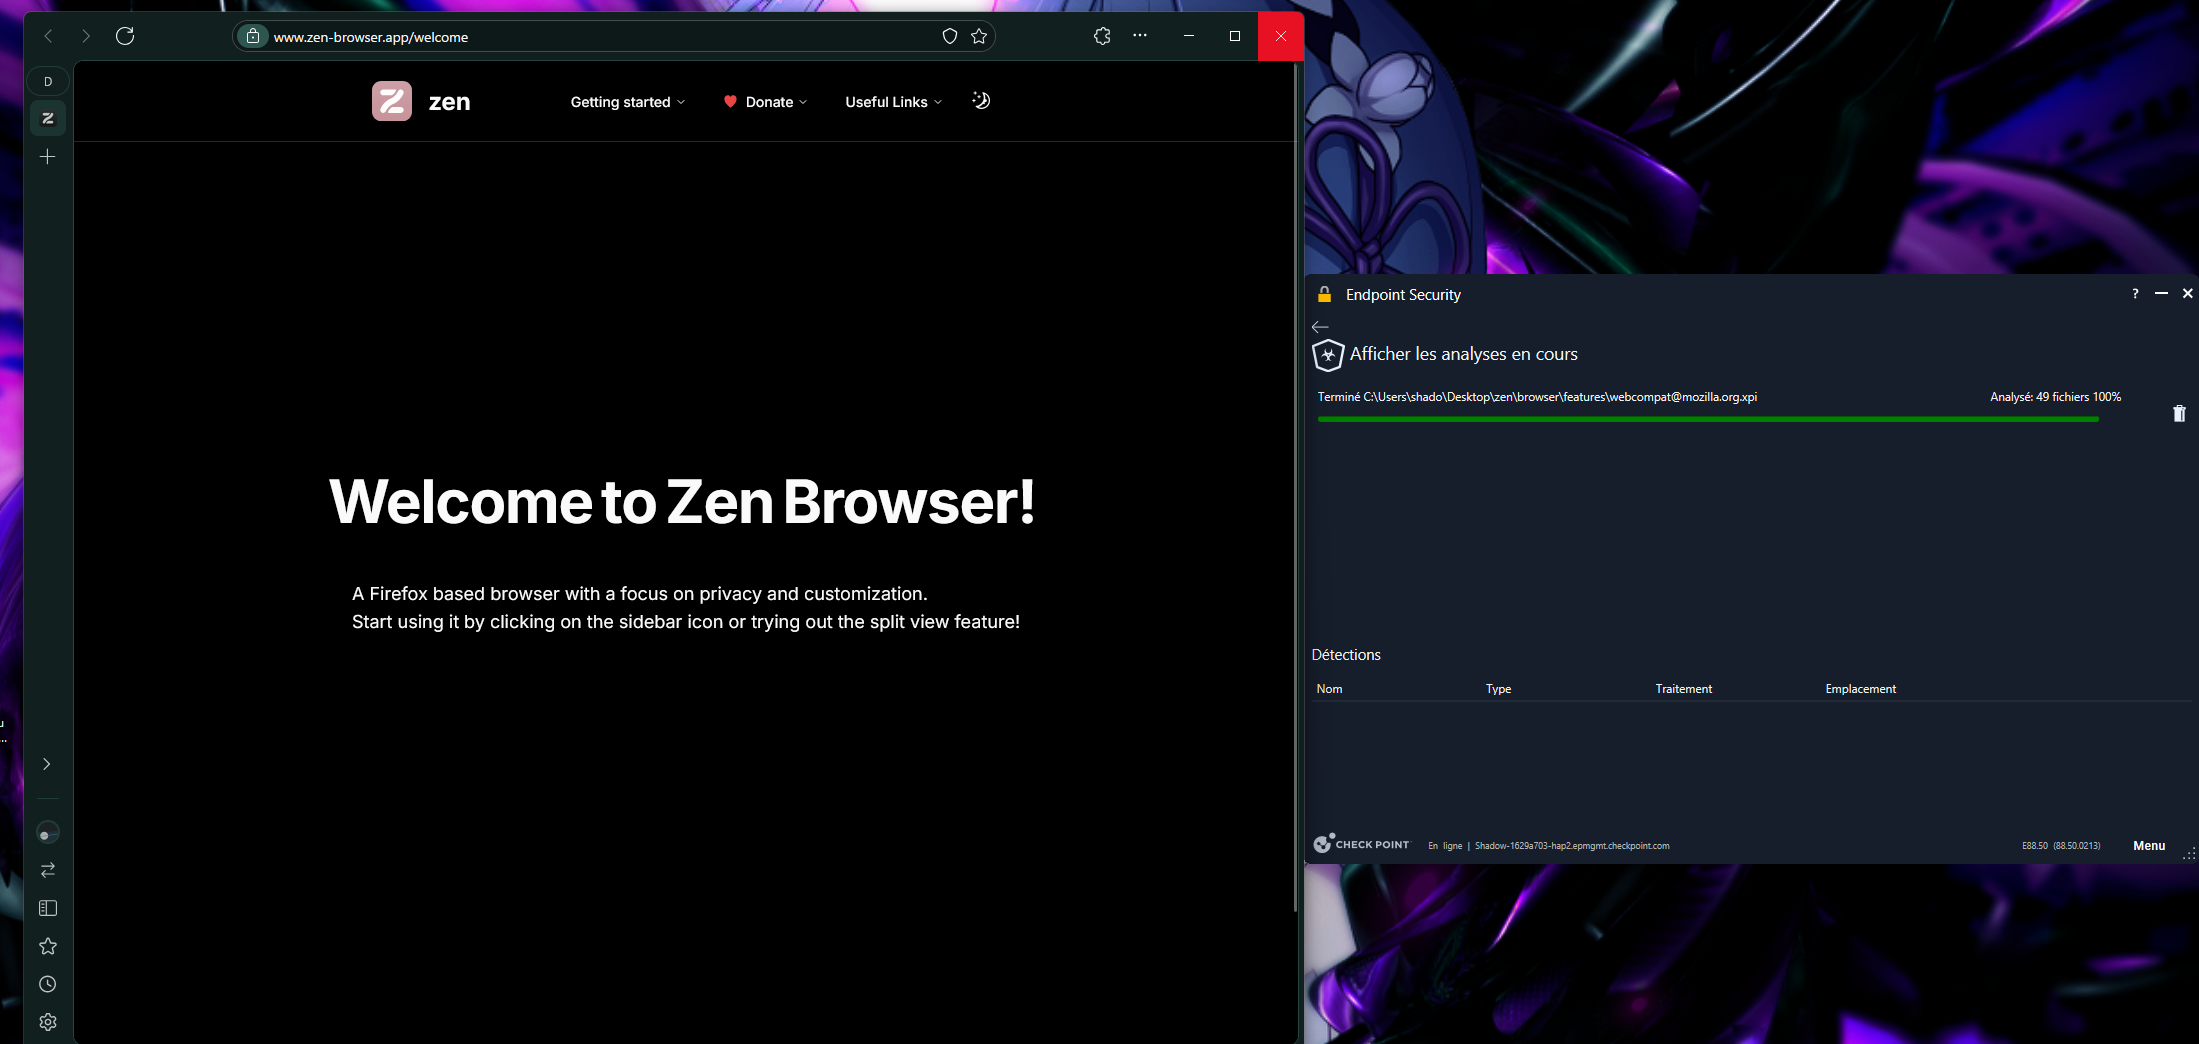The image size is (2199, 1044).
Task: Click the zen site name link
Action: pyautogui.click(x=449, y=102)
